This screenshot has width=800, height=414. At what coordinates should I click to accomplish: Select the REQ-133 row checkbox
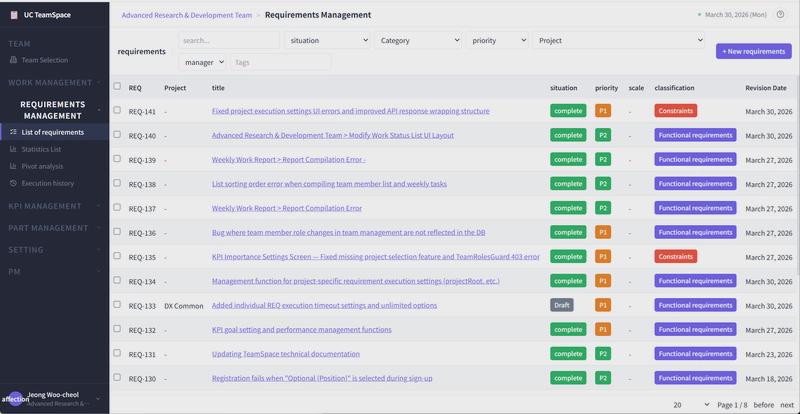[x=117, y=304]
